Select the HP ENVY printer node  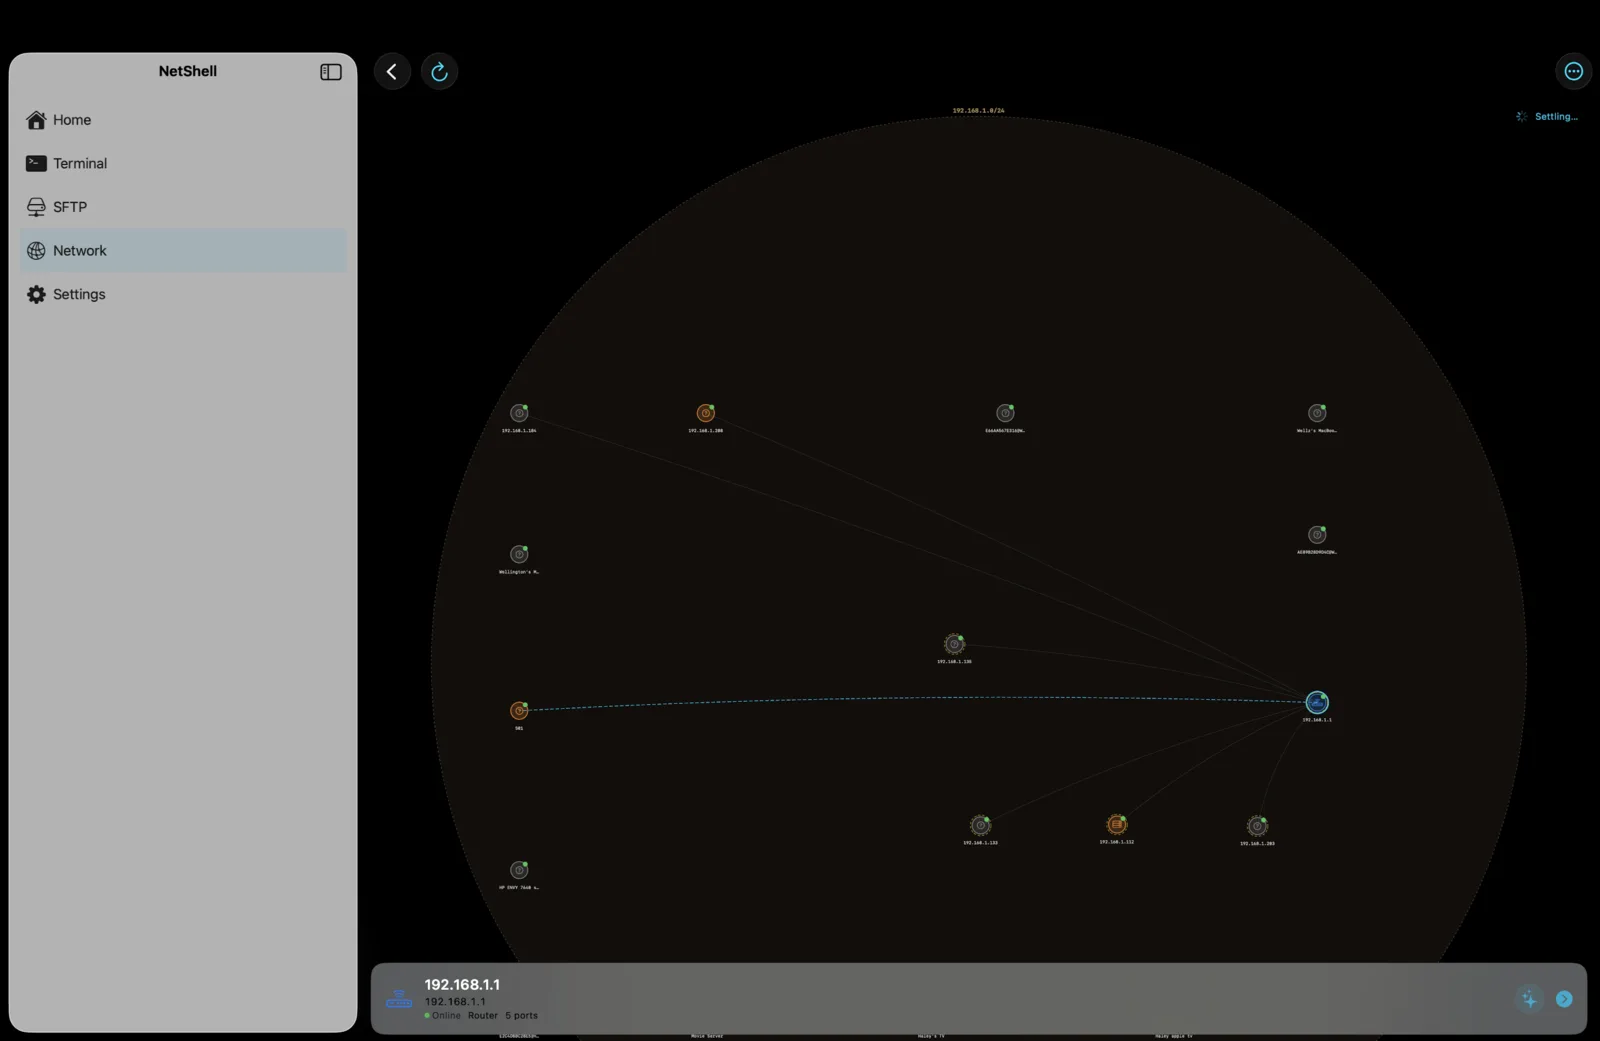click(x=519, y=870)
